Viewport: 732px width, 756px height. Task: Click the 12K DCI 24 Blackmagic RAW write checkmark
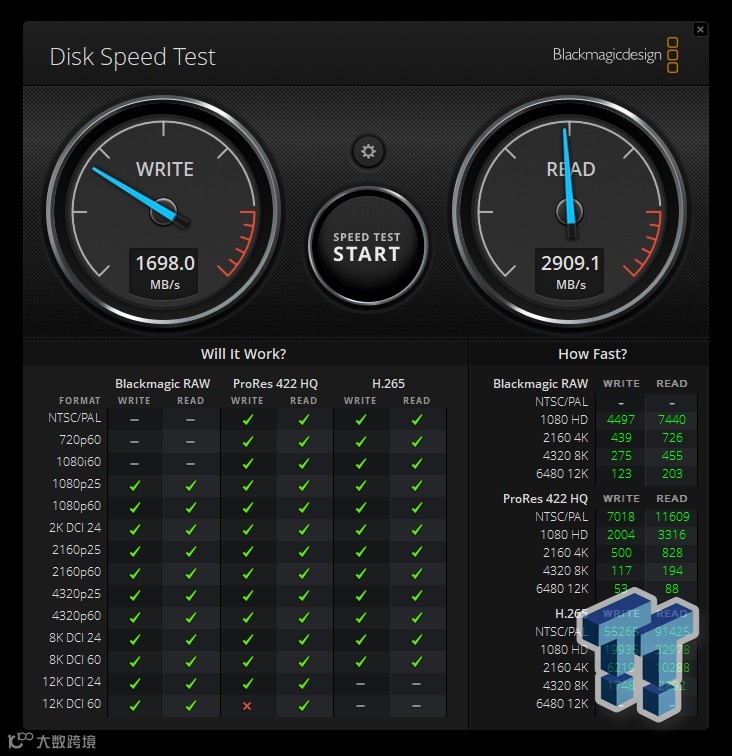pos(135,683)
